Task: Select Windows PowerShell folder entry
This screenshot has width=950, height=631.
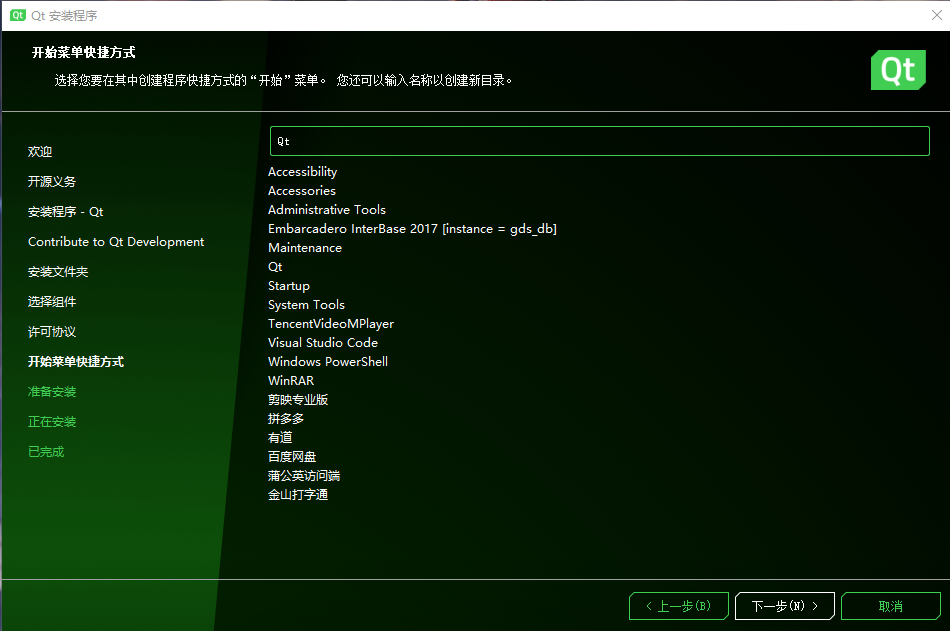Action: click(328, 362)
